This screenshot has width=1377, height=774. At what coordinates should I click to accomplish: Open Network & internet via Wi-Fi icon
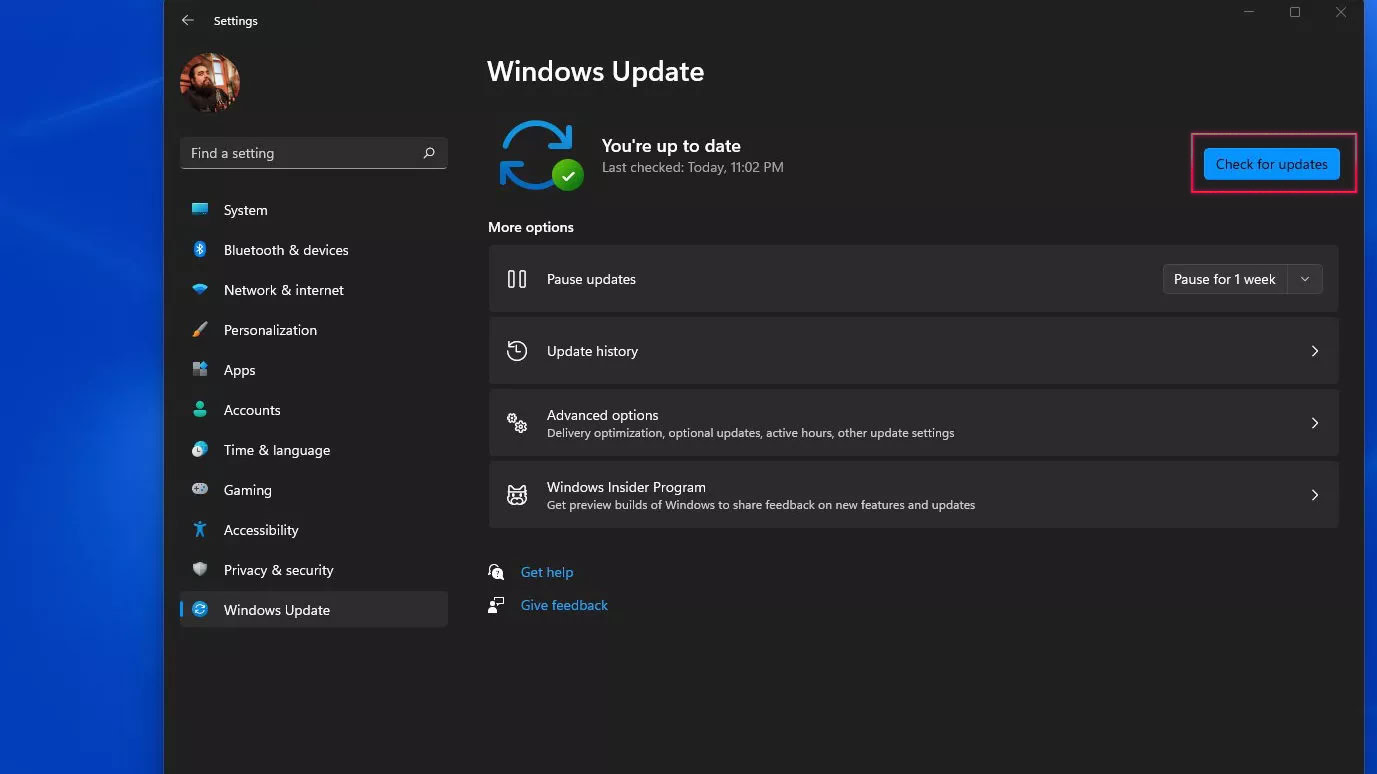click(x=200, y=290)
